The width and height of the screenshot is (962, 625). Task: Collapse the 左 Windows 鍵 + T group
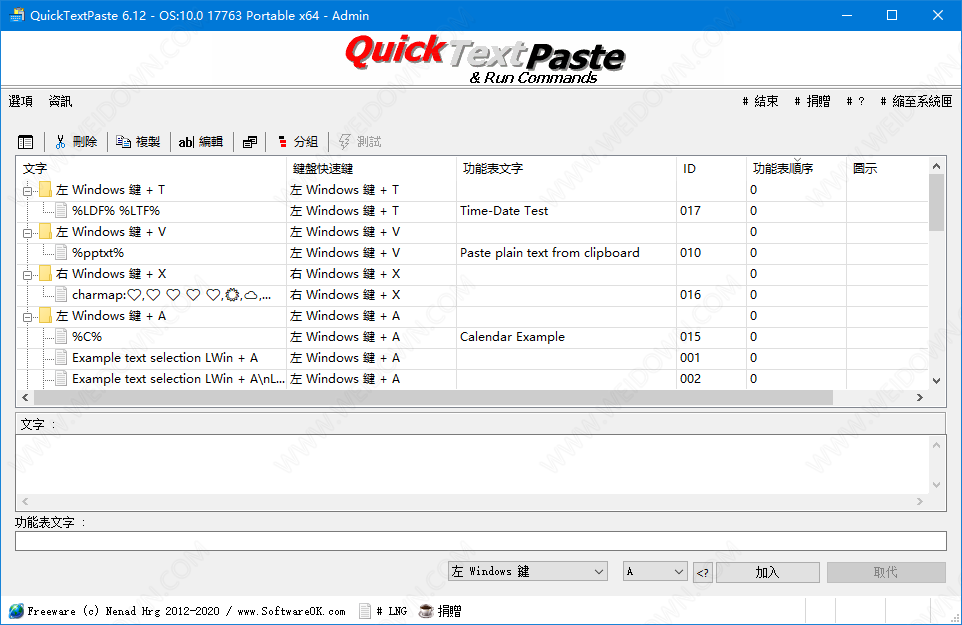coord(27,191)
